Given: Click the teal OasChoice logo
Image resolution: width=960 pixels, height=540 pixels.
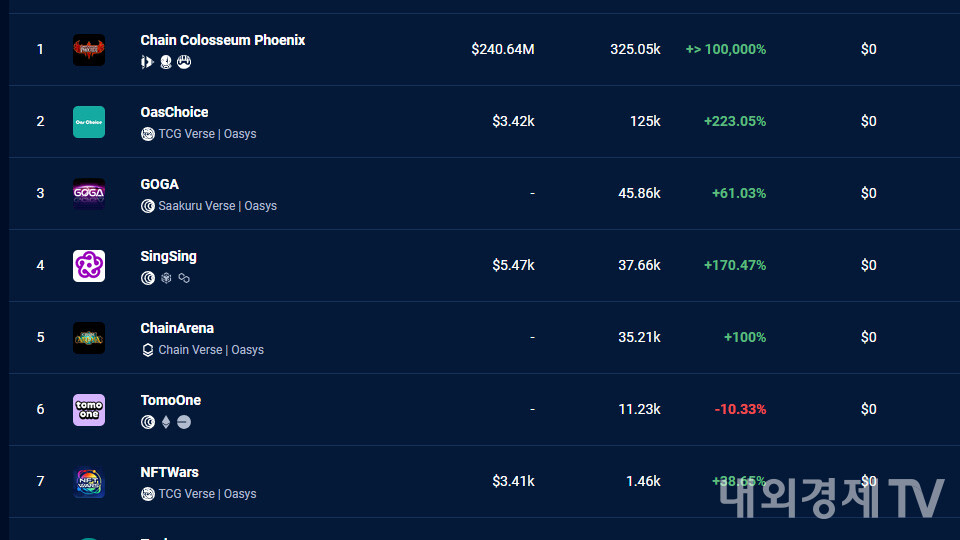Looking at the screenshot, I should tap(89, 122).
